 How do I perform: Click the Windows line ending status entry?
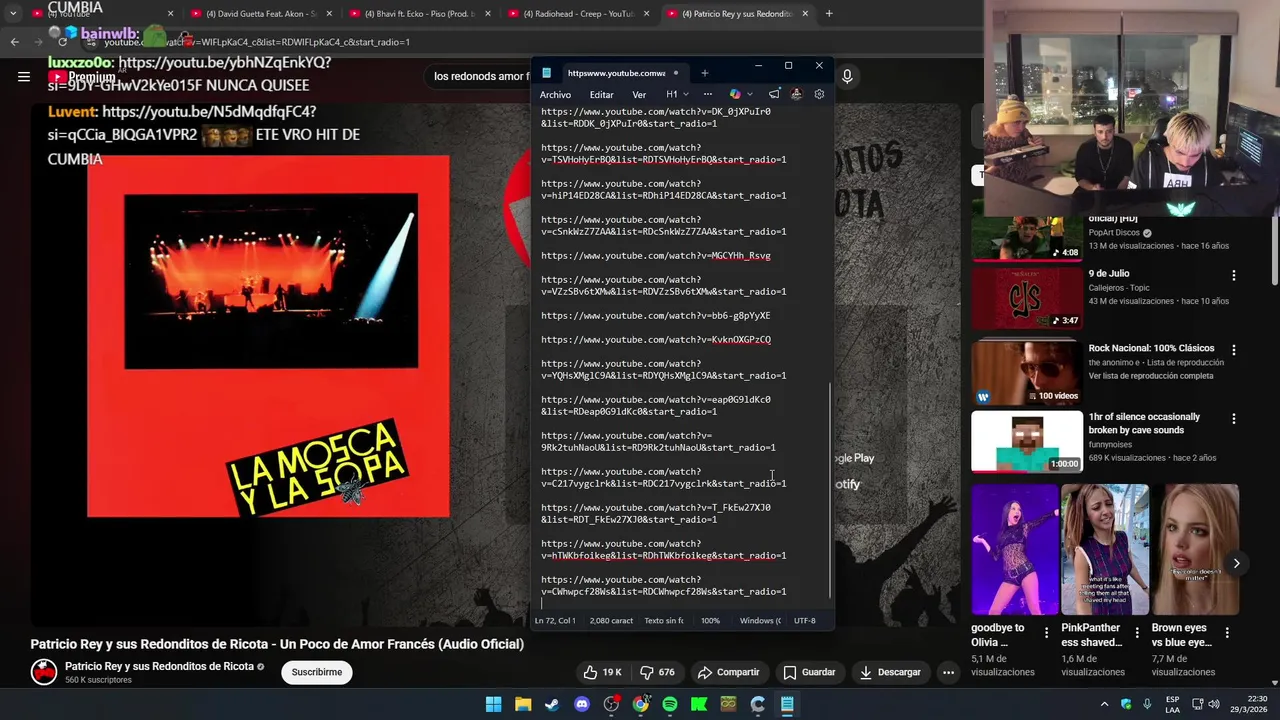(760, 621)
